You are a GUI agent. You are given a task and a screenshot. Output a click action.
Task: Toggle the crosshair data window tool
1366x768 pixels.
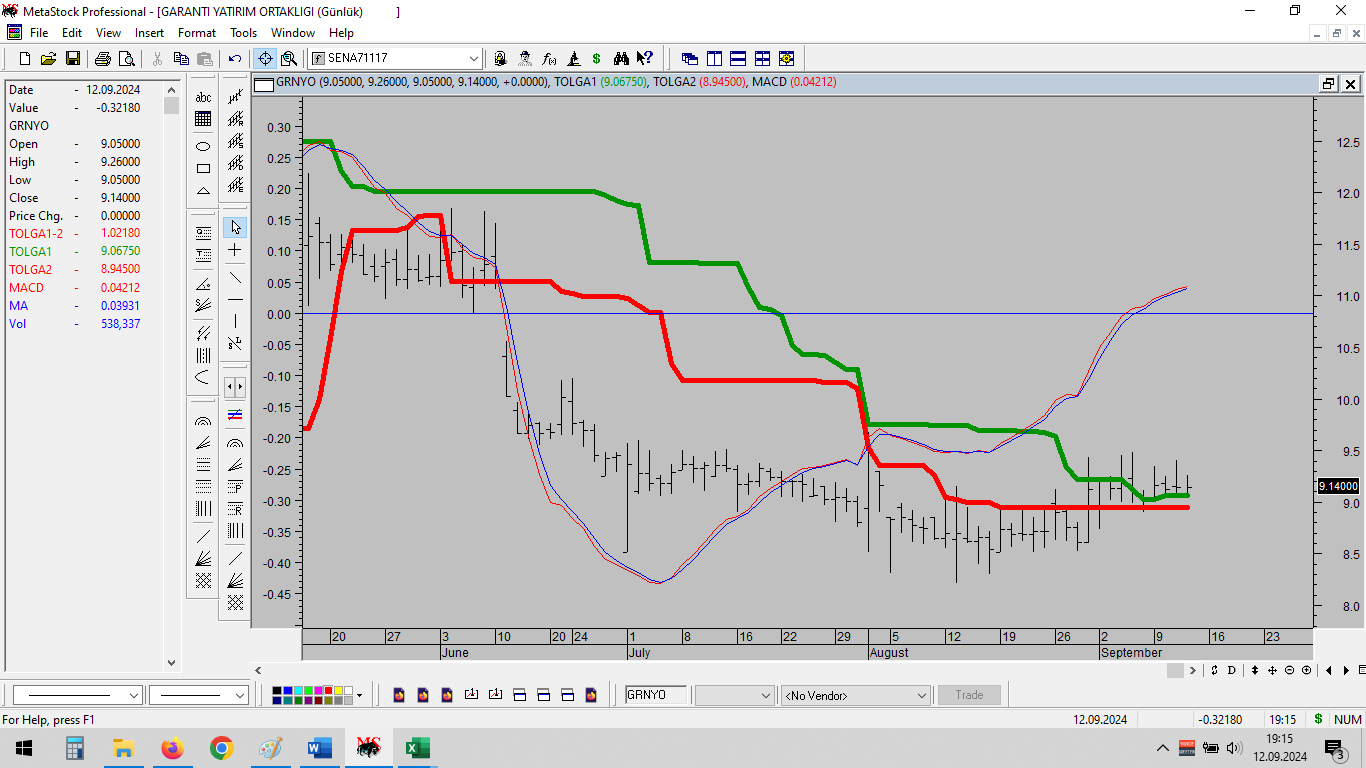pyautogui.click(x=266, y=59)
